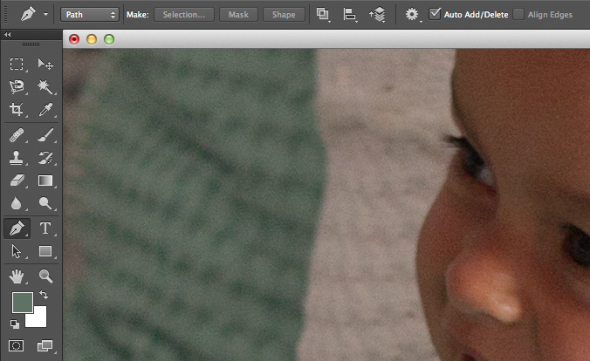Uncheck the Auto Add/Delete checkbox
The image size is (590, 361).
pyautogui.click(x=435, y=14)
